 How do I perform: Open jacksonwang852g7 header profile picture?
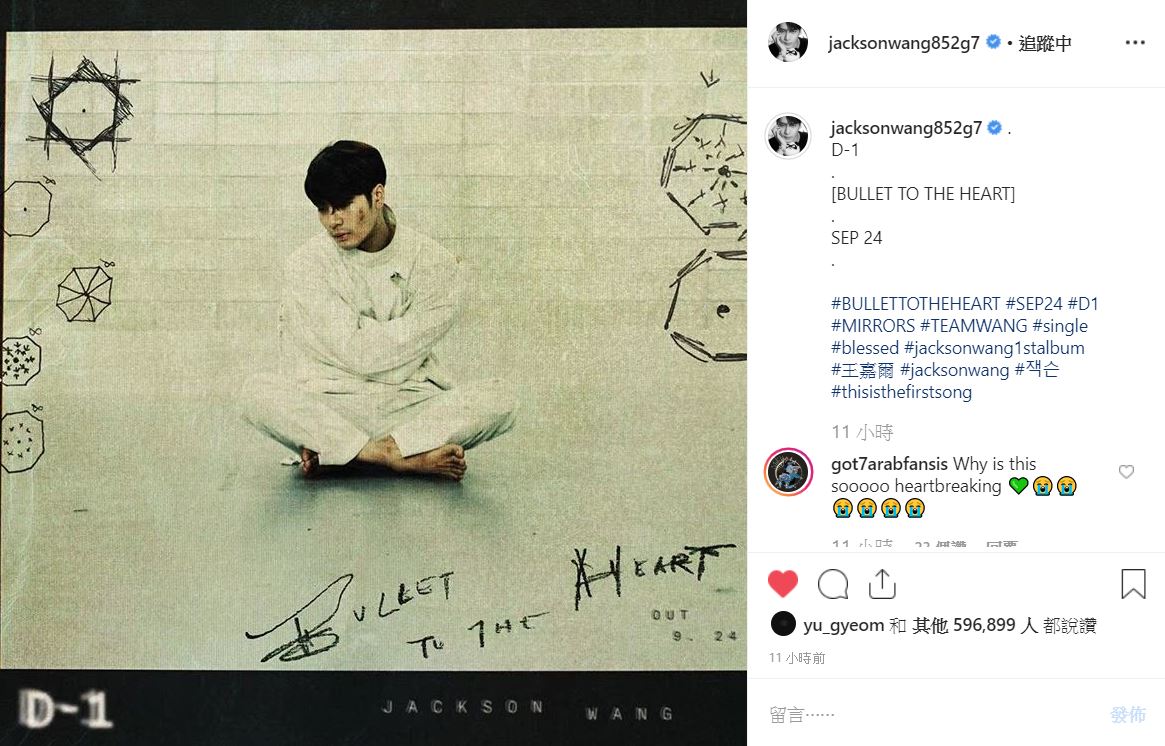[x=788, y=42]
